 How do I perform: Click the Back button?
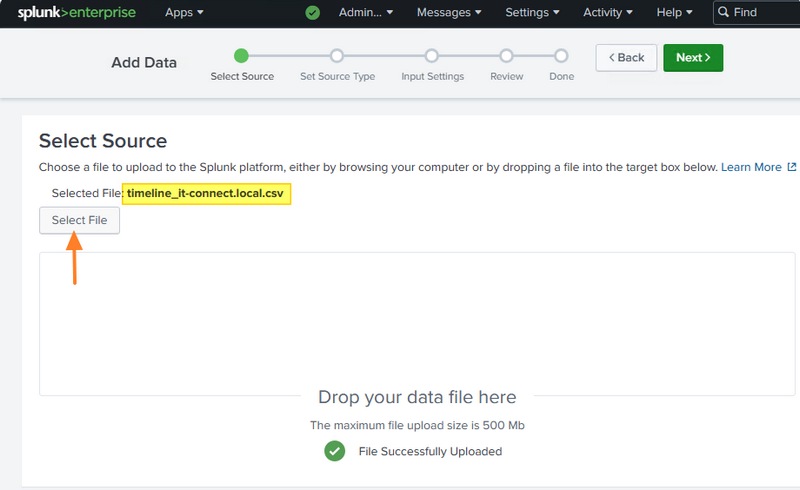click(x=626, y=57)
